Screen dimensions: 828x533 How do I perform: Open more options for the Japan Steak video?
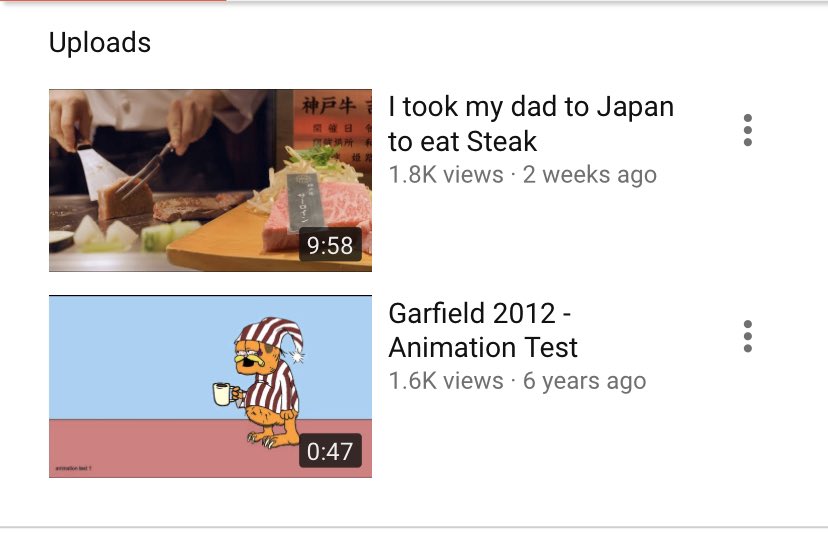pyautogui.click(x=747, y=130)
